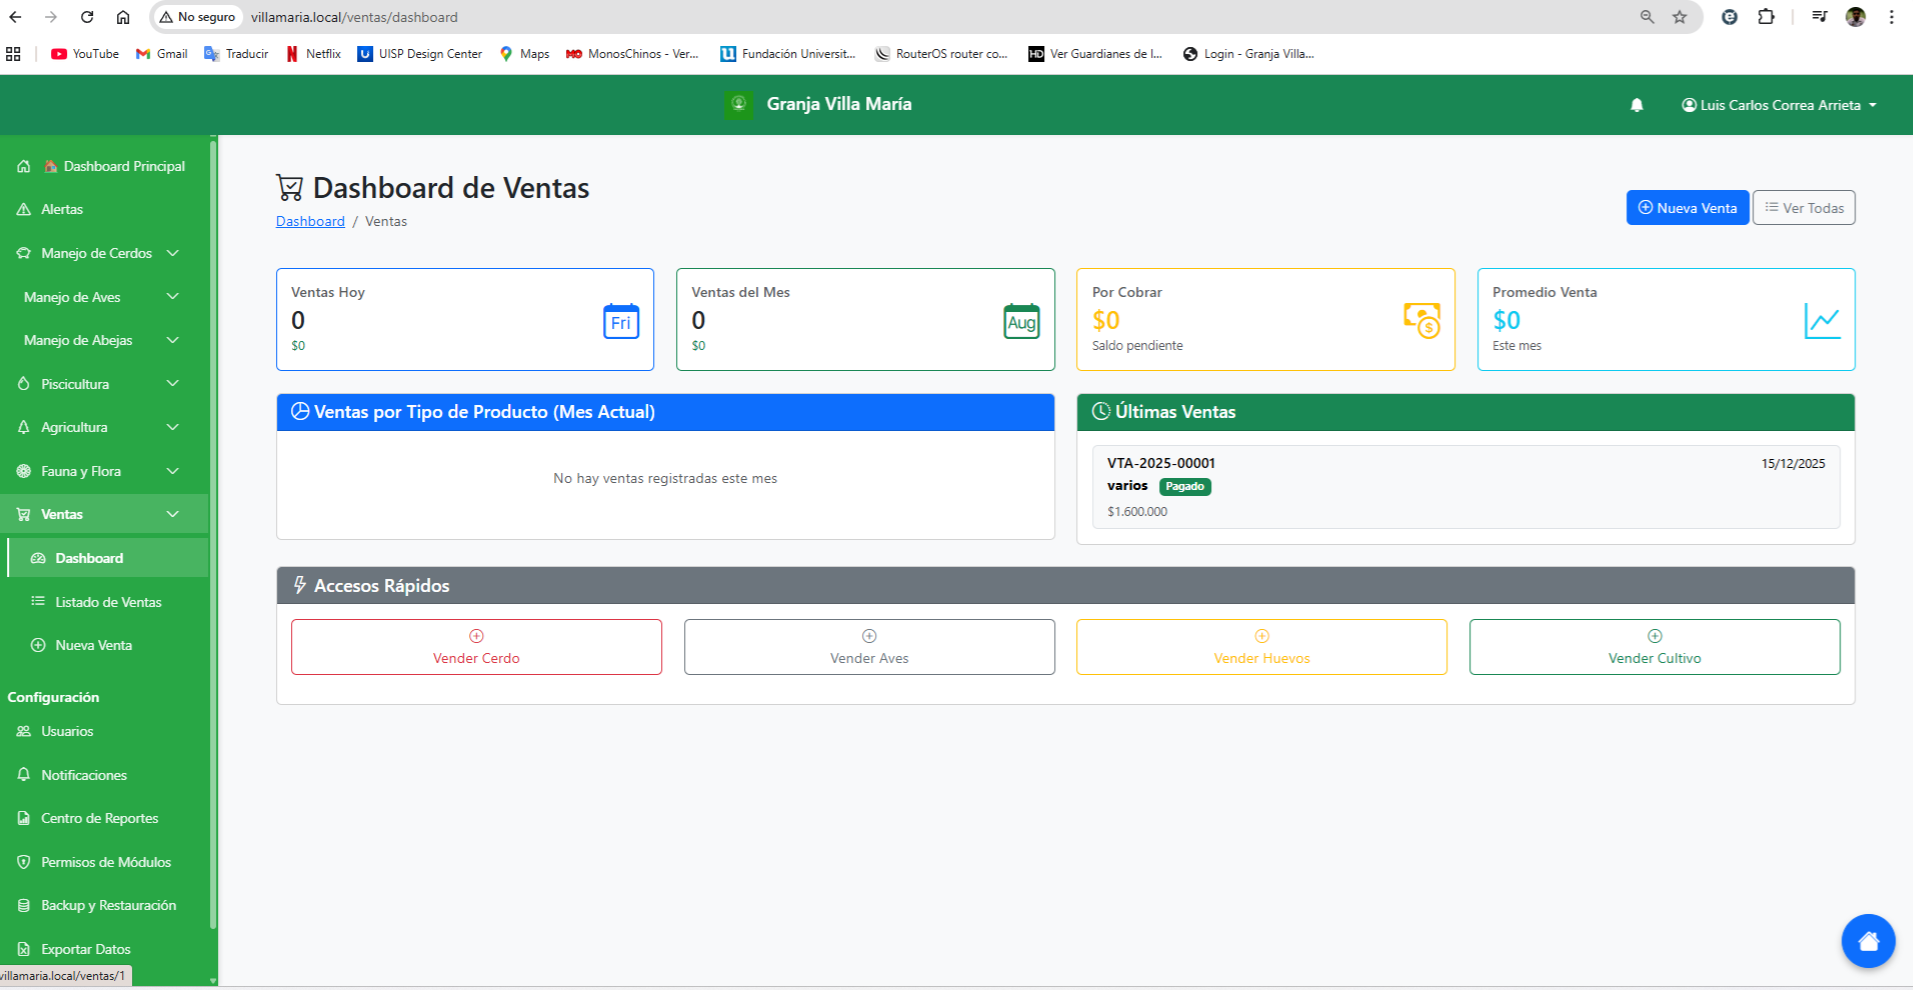Open the Centro de Reportes icon
This screenshot has width=1913, height=990.
pos(22,818)
